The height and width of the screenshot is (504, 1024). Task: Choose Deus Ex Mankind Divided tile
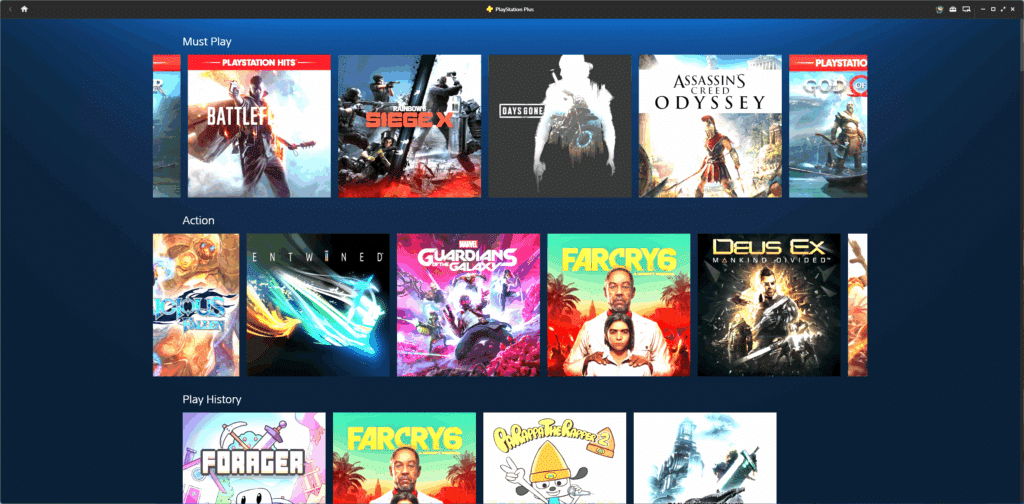769,305
